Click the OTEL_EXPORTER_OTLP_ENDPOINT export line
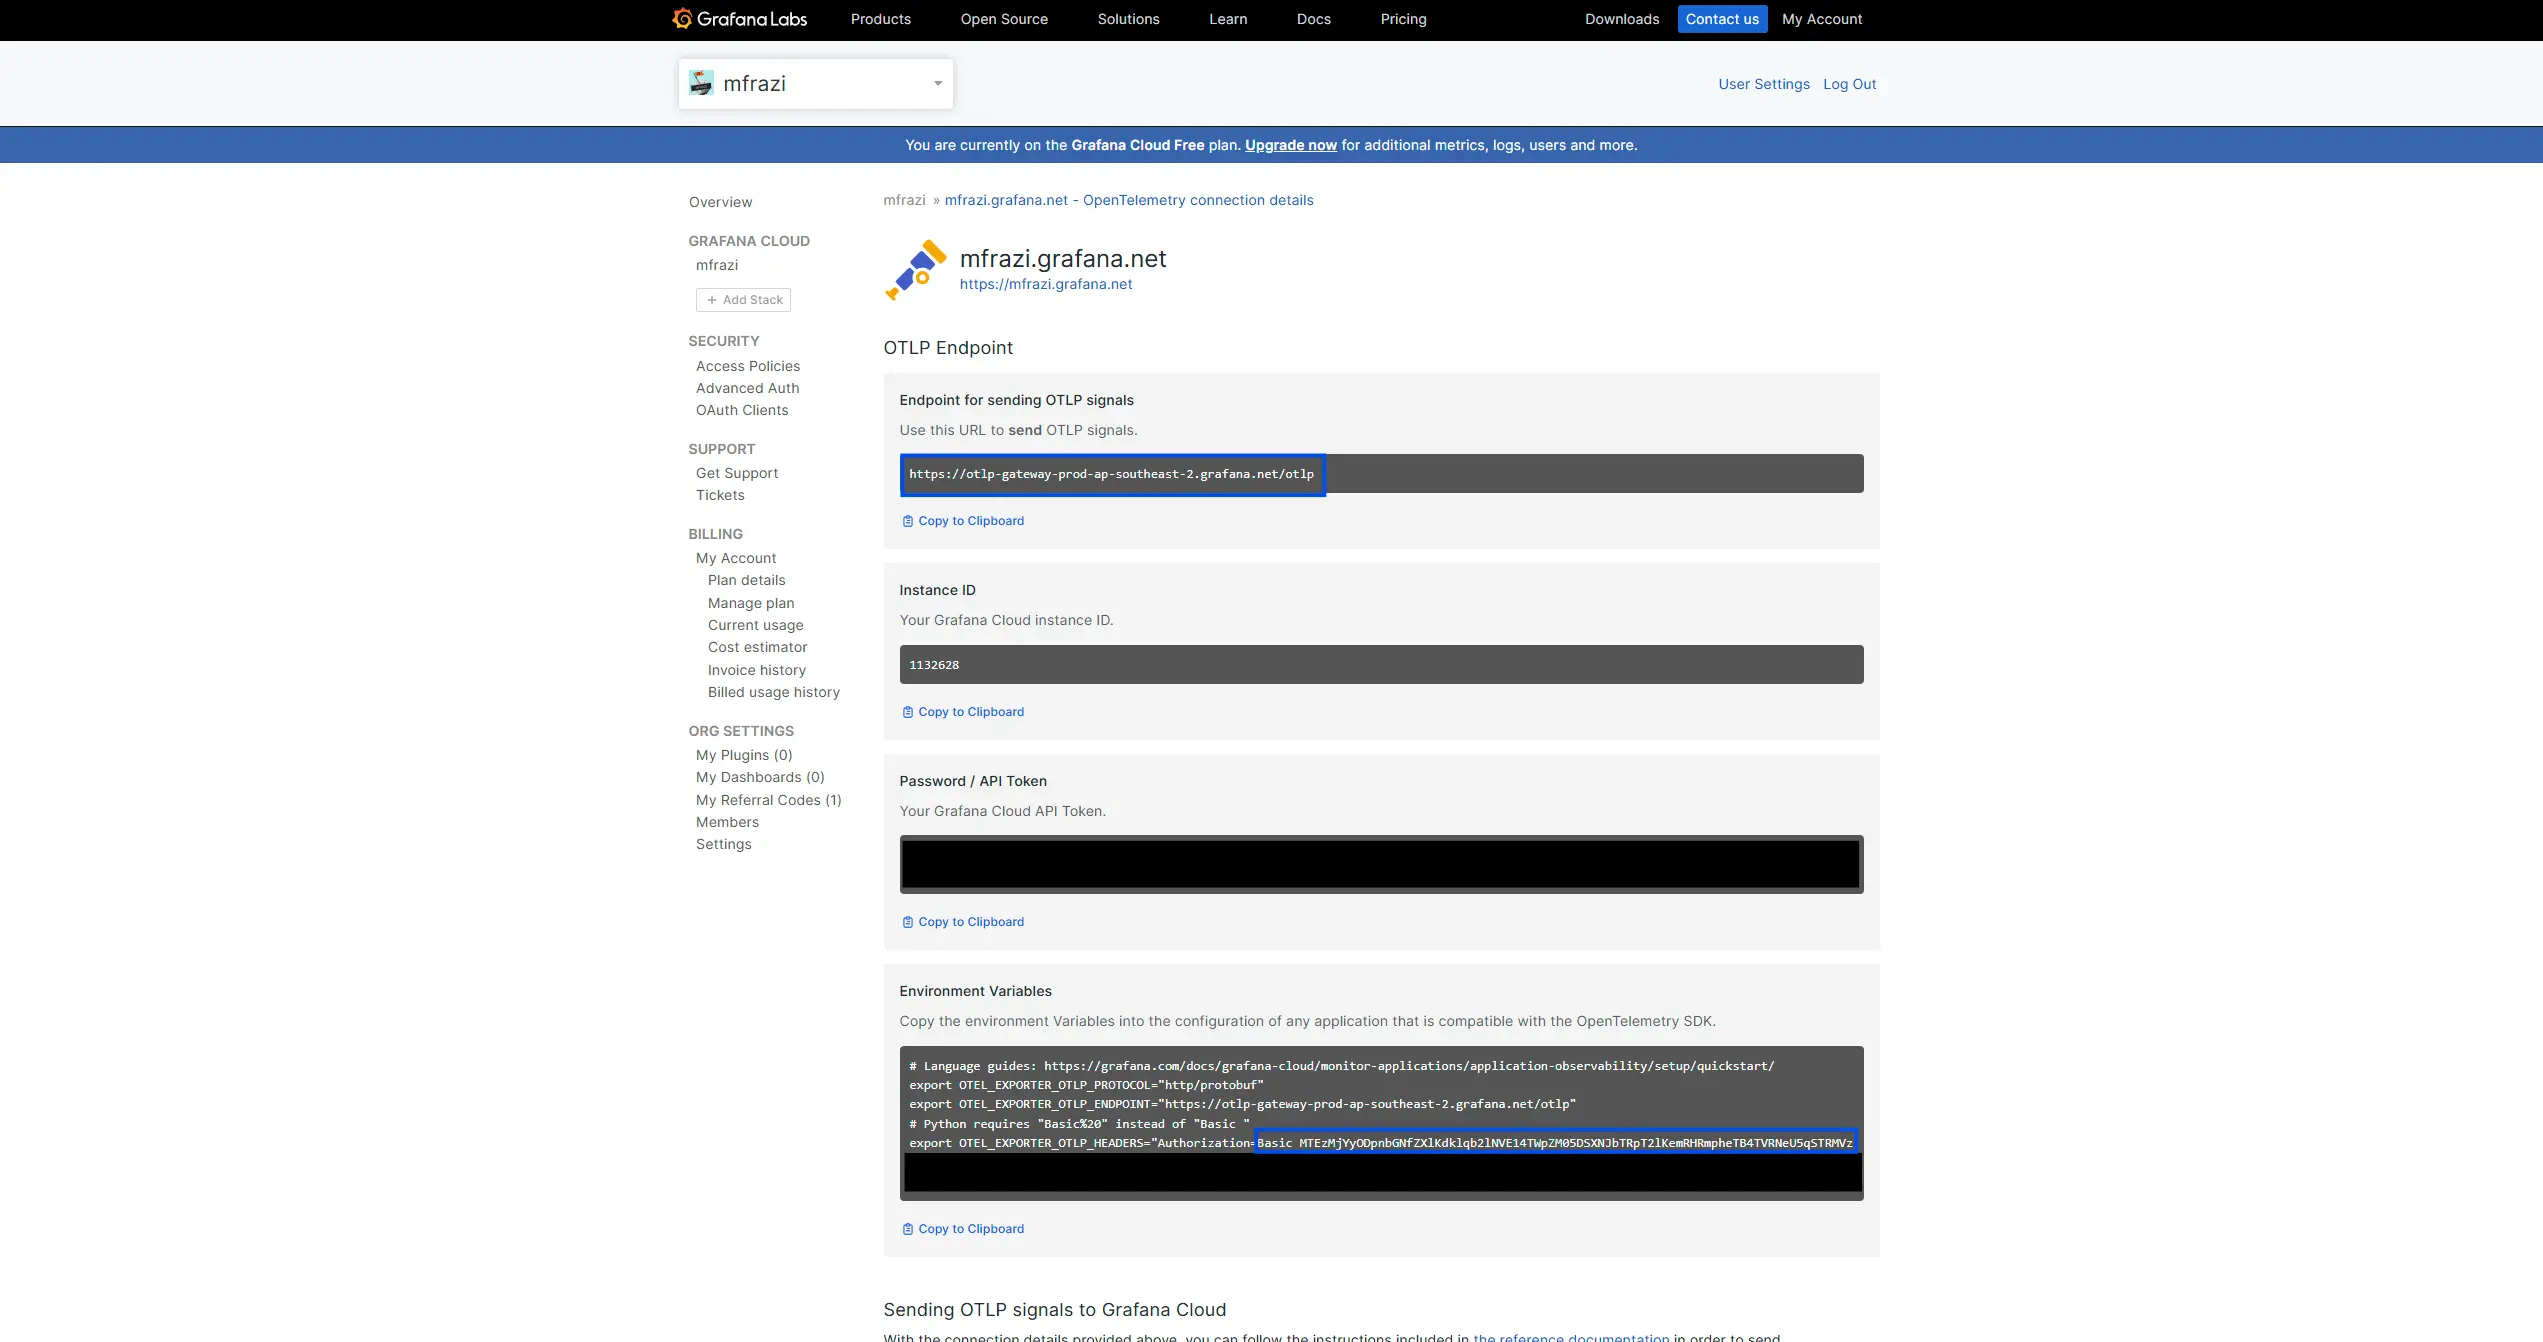Image resolution: width=2543 pixels, height=1342 pixels. 1242,1104
